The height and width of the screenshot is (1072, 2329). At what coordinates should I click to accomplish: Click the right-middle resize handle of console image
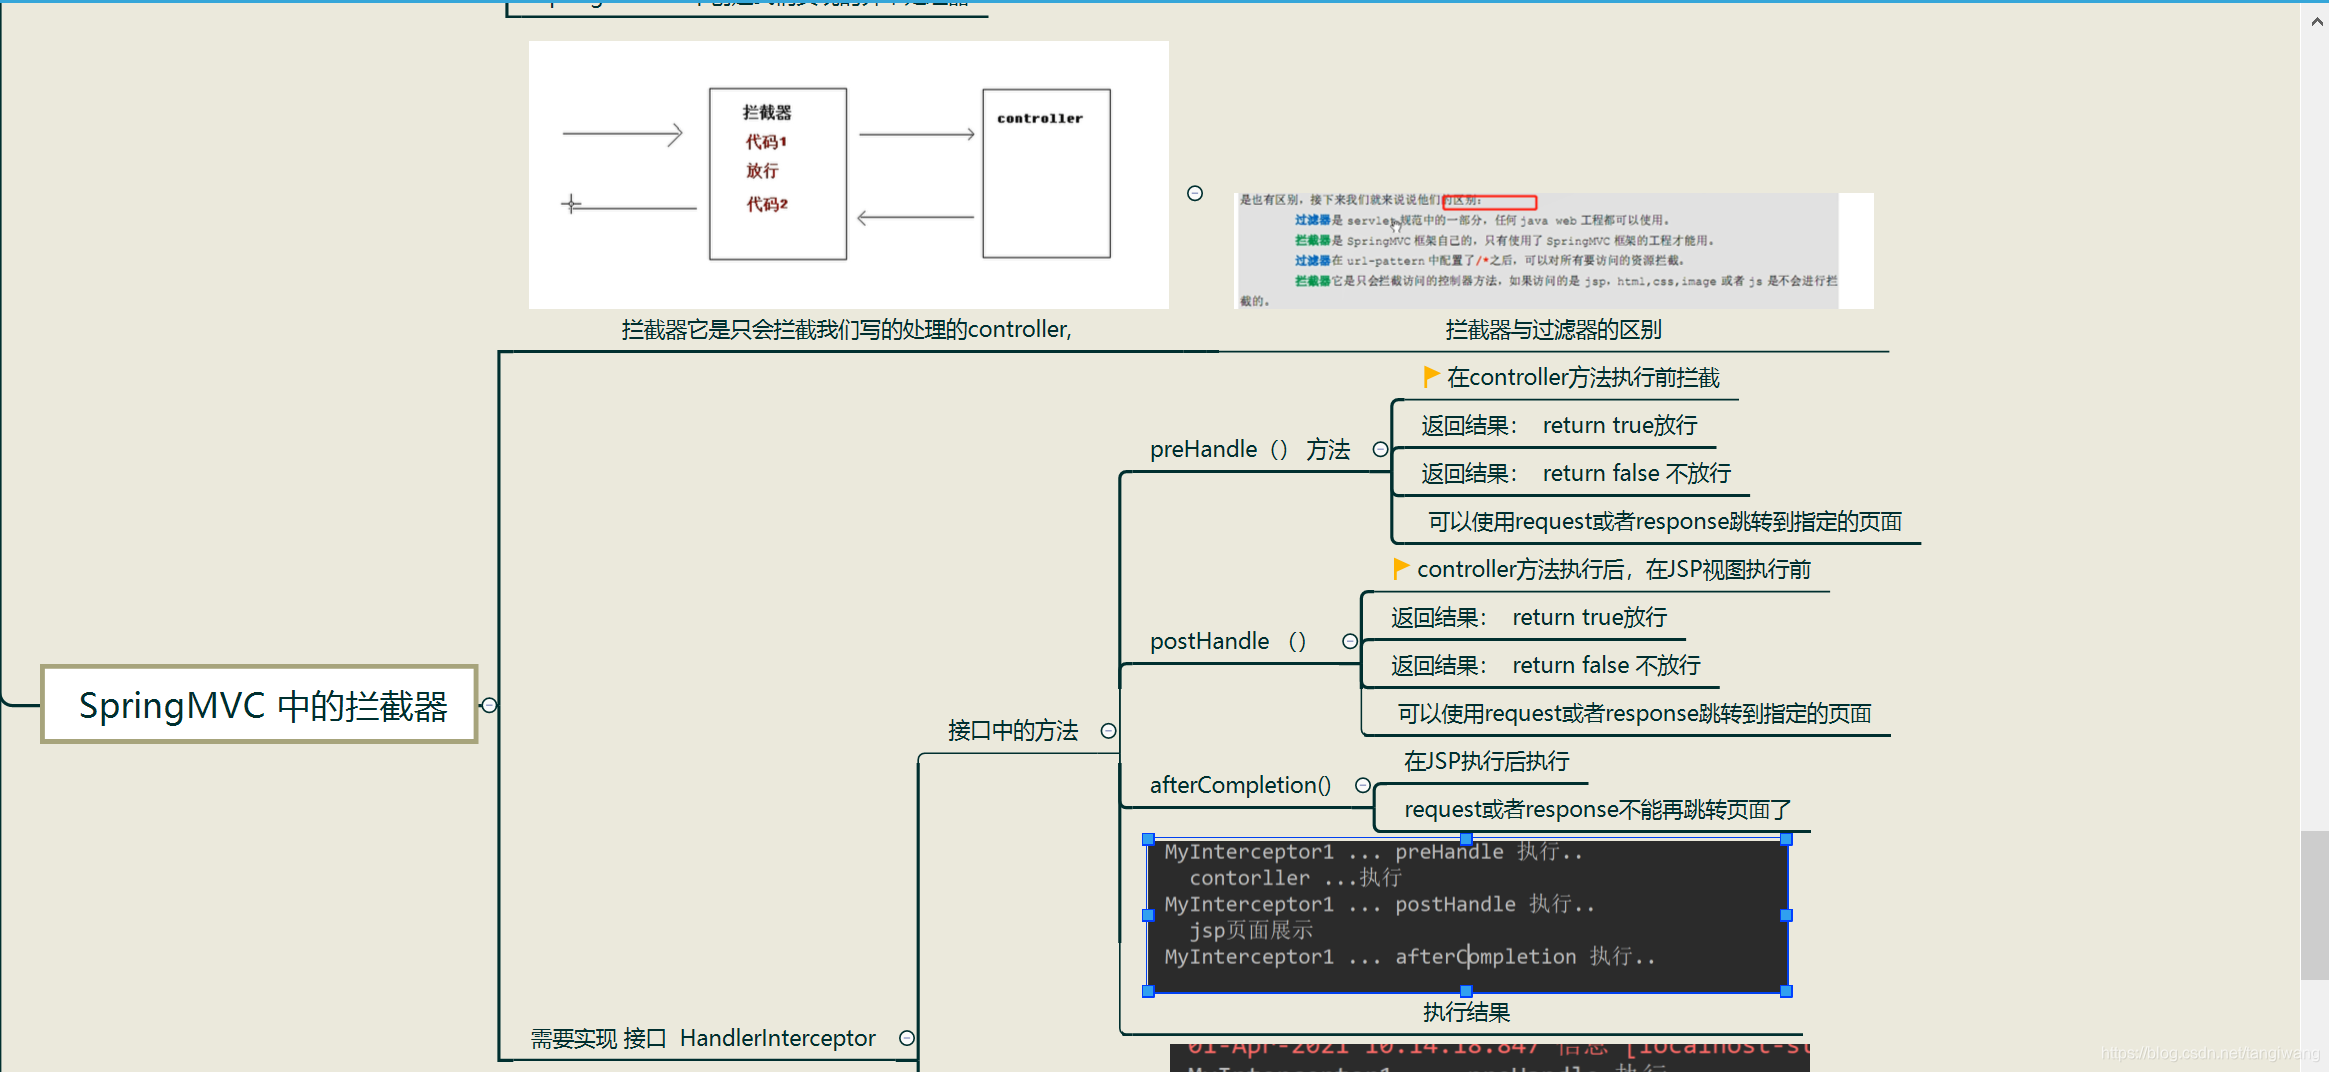(1786, 915)
